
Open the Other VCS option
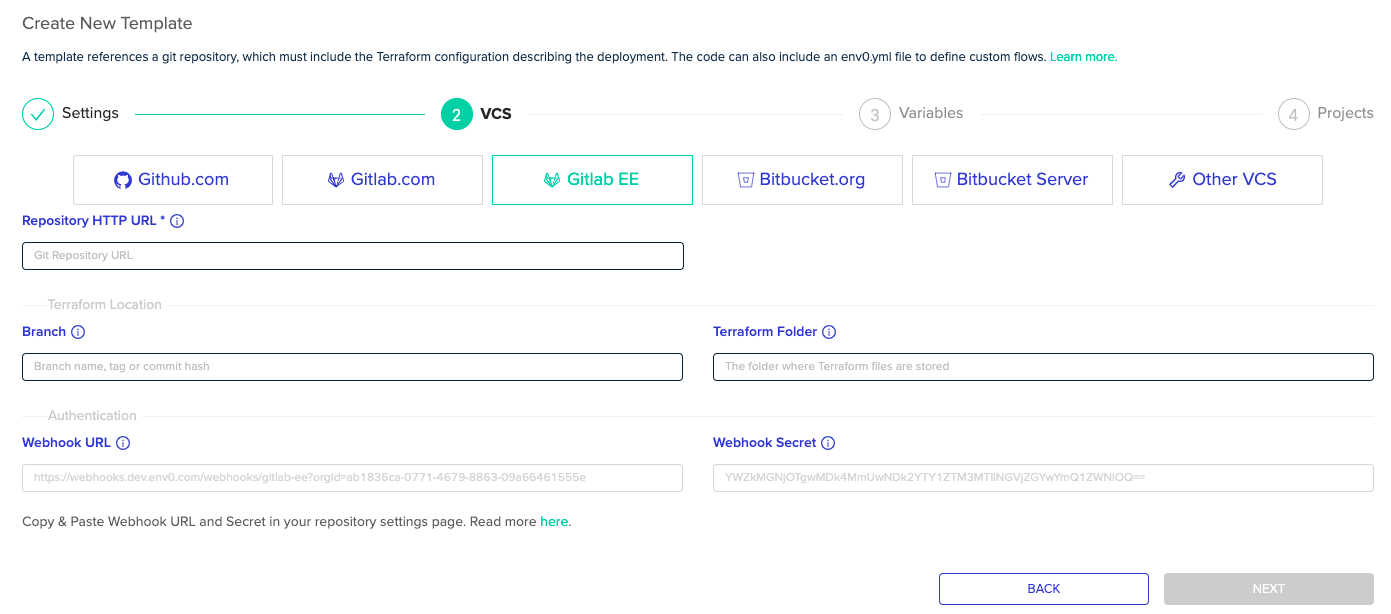tap(1222, 180)
